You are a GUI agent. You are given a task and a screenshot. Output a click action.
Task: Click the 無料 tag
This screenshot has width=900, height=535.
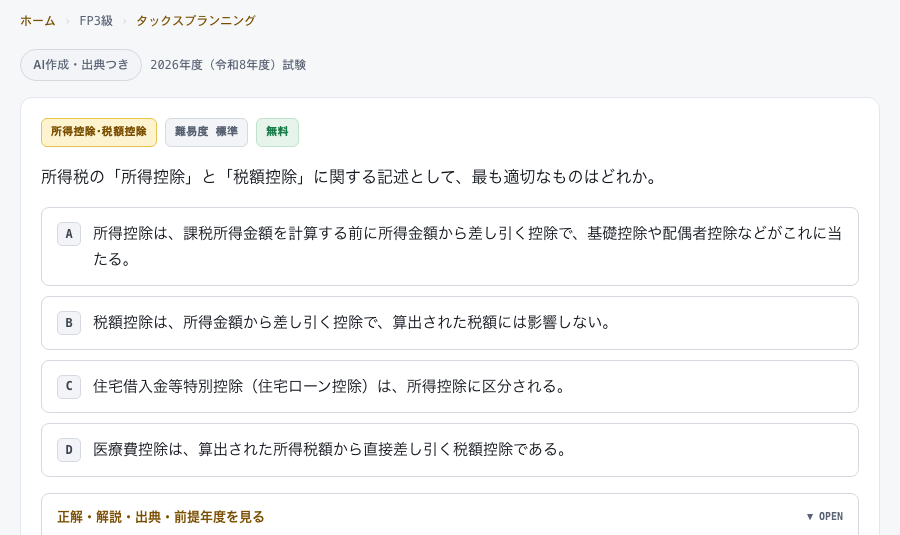(x=277, y=132)
